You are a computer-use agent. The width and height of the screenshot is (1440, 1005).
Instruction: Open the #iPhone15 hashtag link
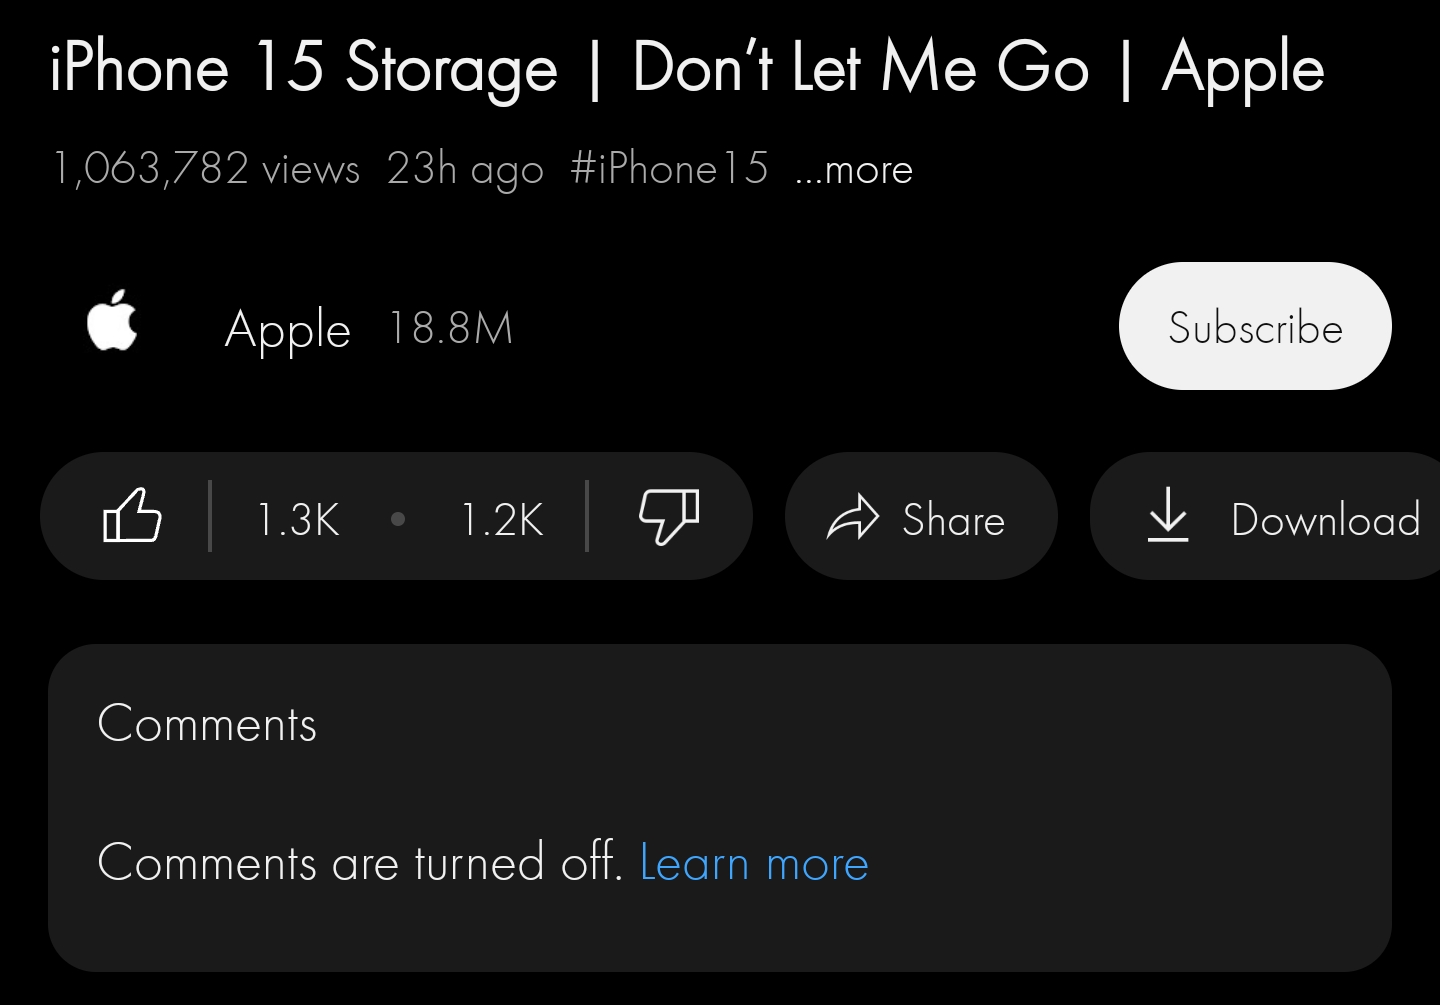click(669, 169)
